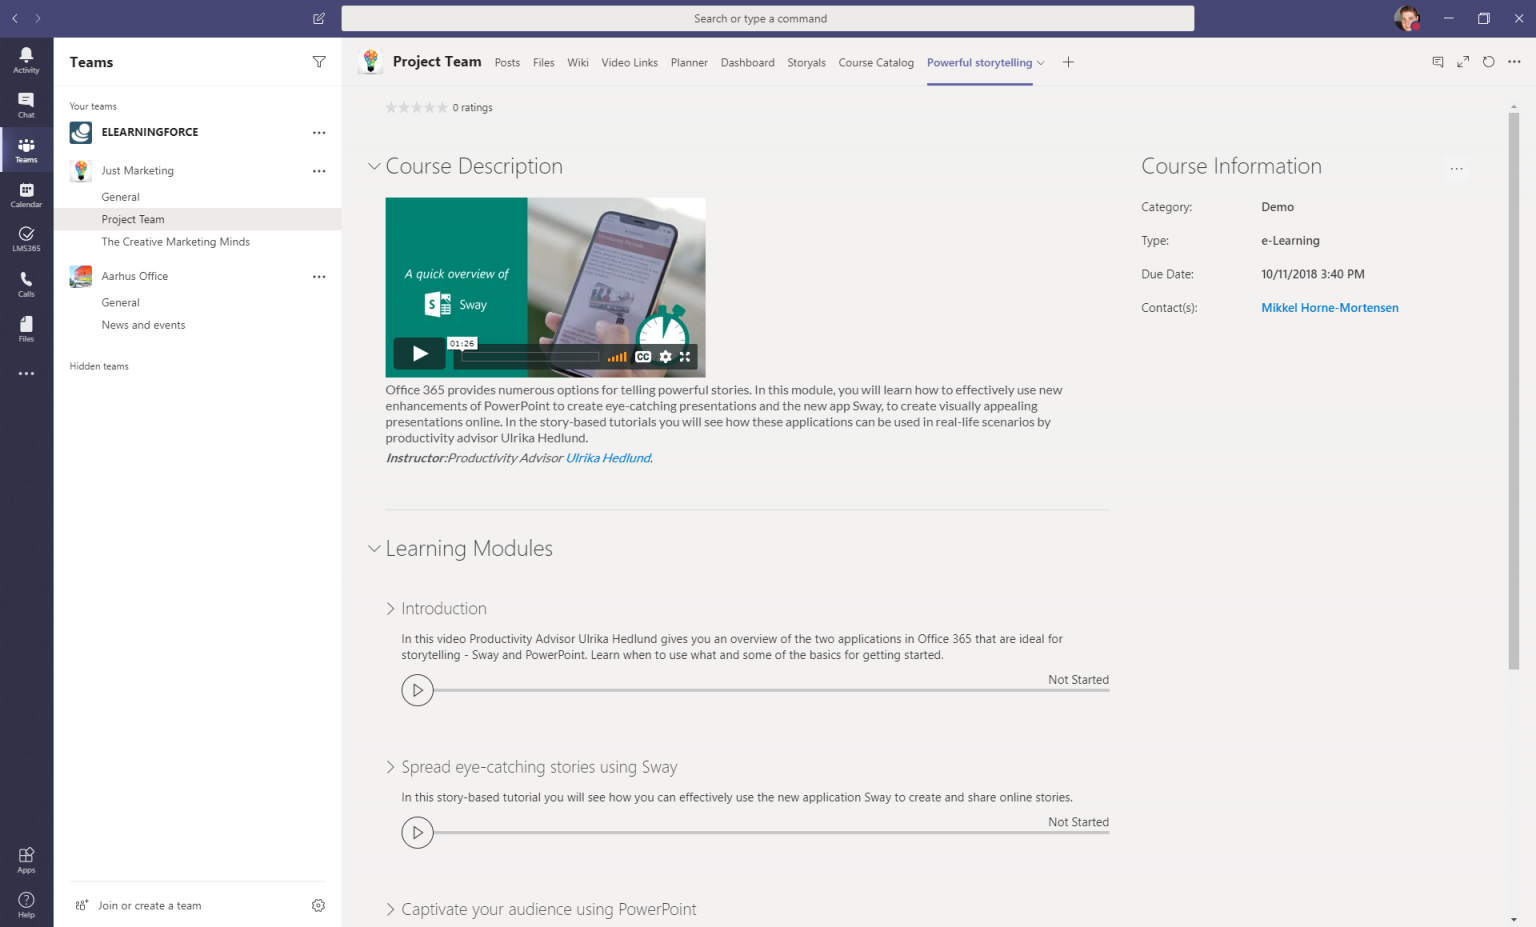The image size is (1536, 927).
Task: Click Join or create a team
Action: point(149,905)
